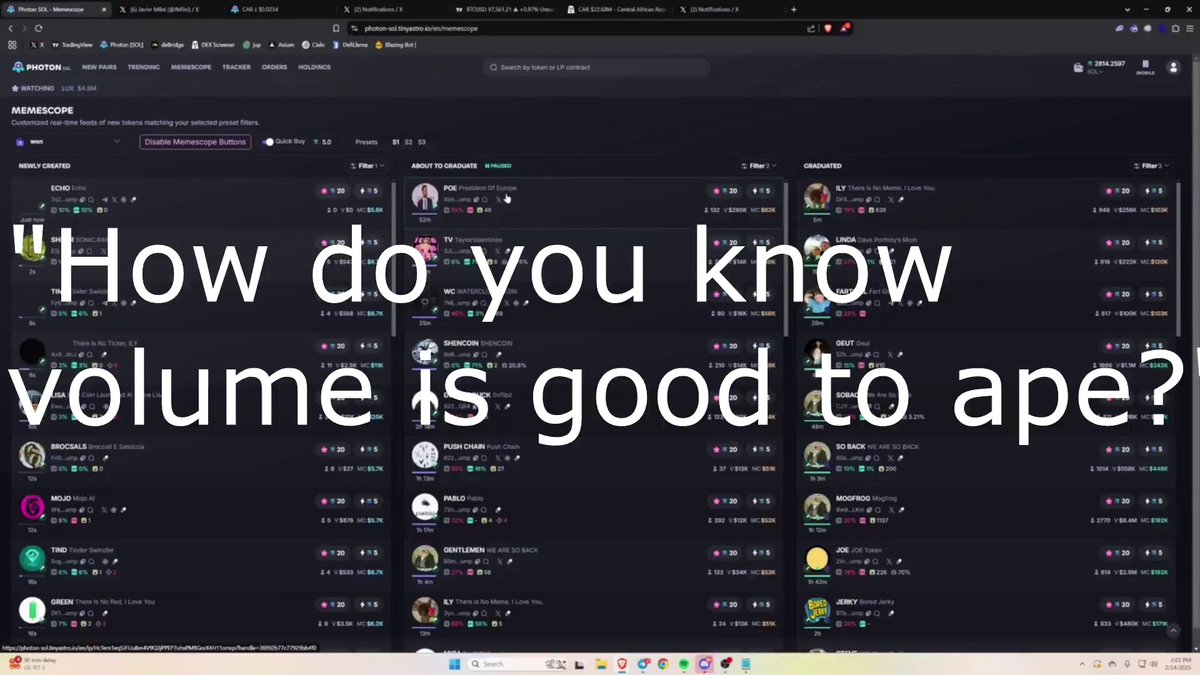Screen dimensions: 1200x675
Task: Click the SD BACK star 20 button
Action: [x=1118, y=449]
